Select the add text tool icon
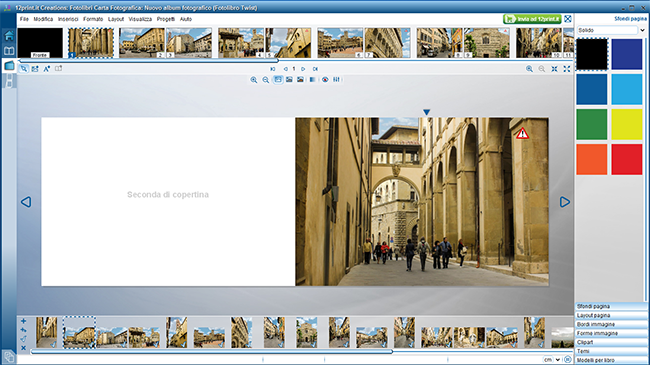The image size is (650, 365). click(46, 69)
